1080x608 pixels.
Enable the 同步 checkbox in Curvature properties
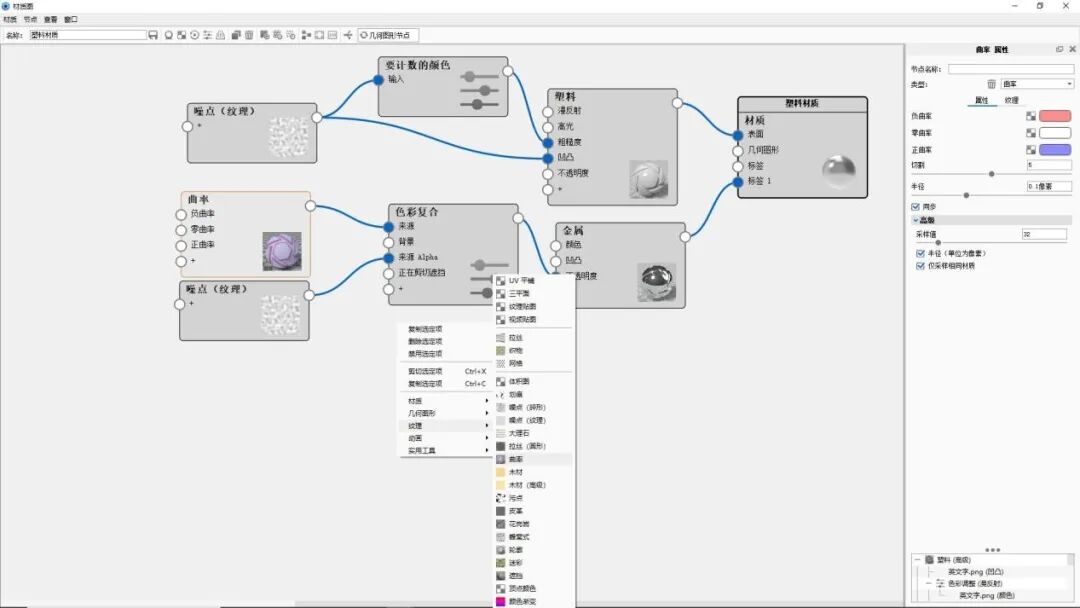click(916, 207)
